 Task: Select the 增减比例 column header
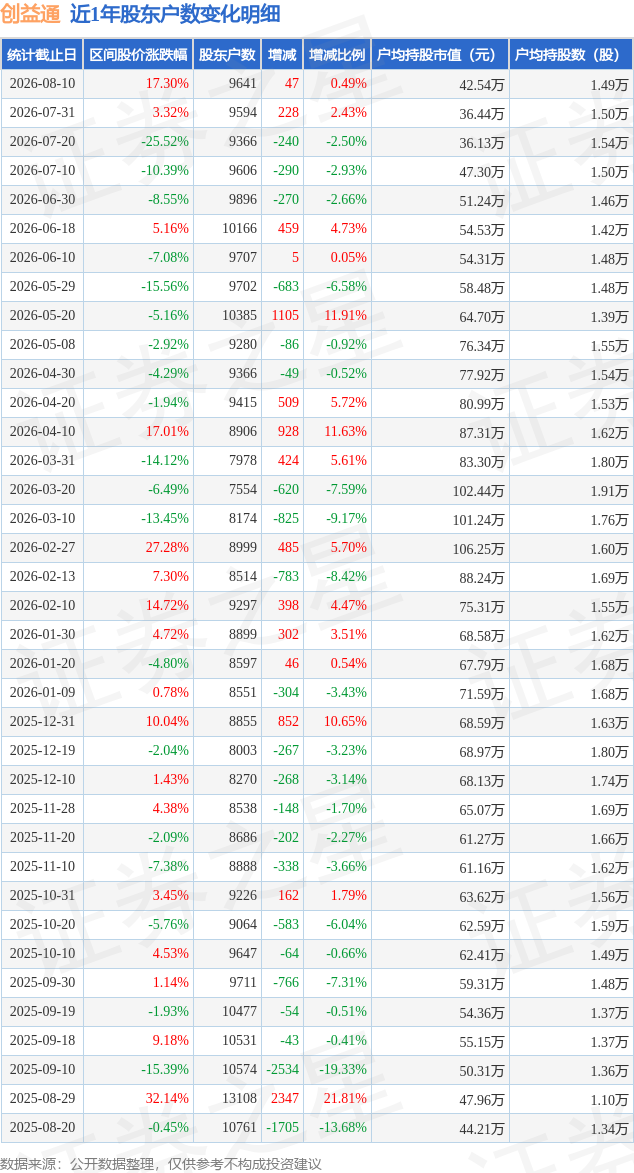click(338, 55)
